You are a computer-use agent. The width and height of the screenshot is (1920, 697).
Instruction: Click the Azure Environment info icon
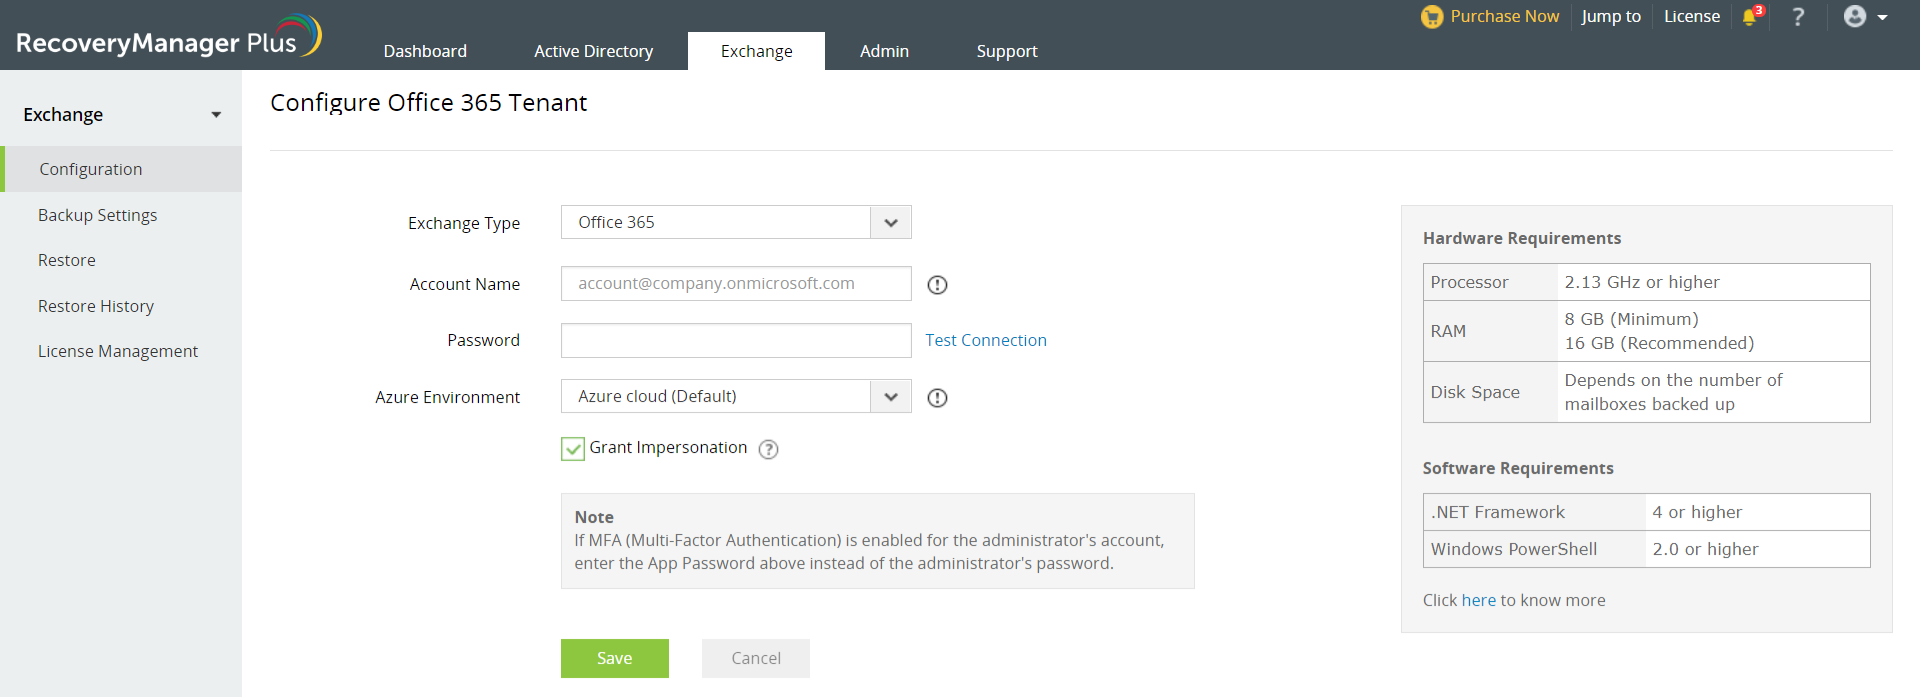(x=937, y=398)
